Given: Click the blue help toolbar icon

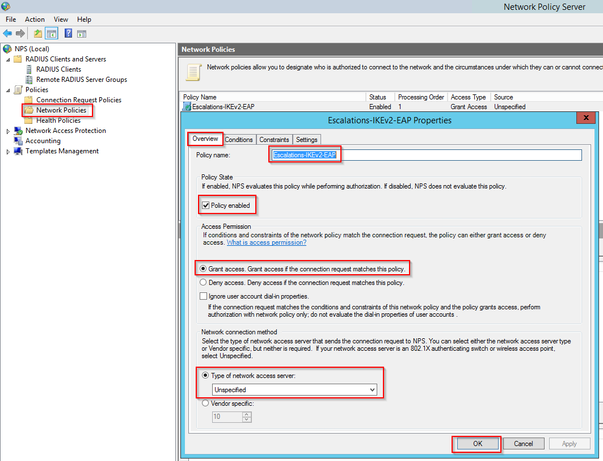Looking at the screenshot, I should coord(68,33).
